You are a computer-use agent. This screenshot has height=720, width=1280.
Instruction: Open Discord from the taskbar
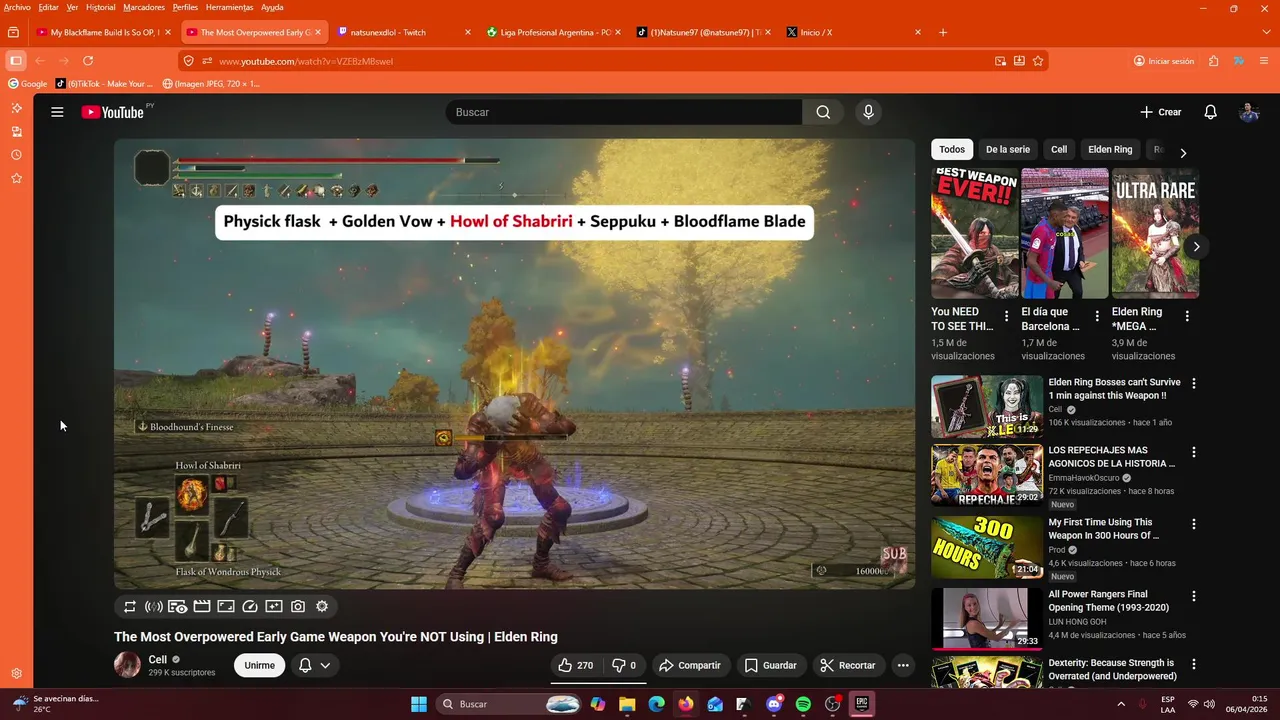(774, 704)
